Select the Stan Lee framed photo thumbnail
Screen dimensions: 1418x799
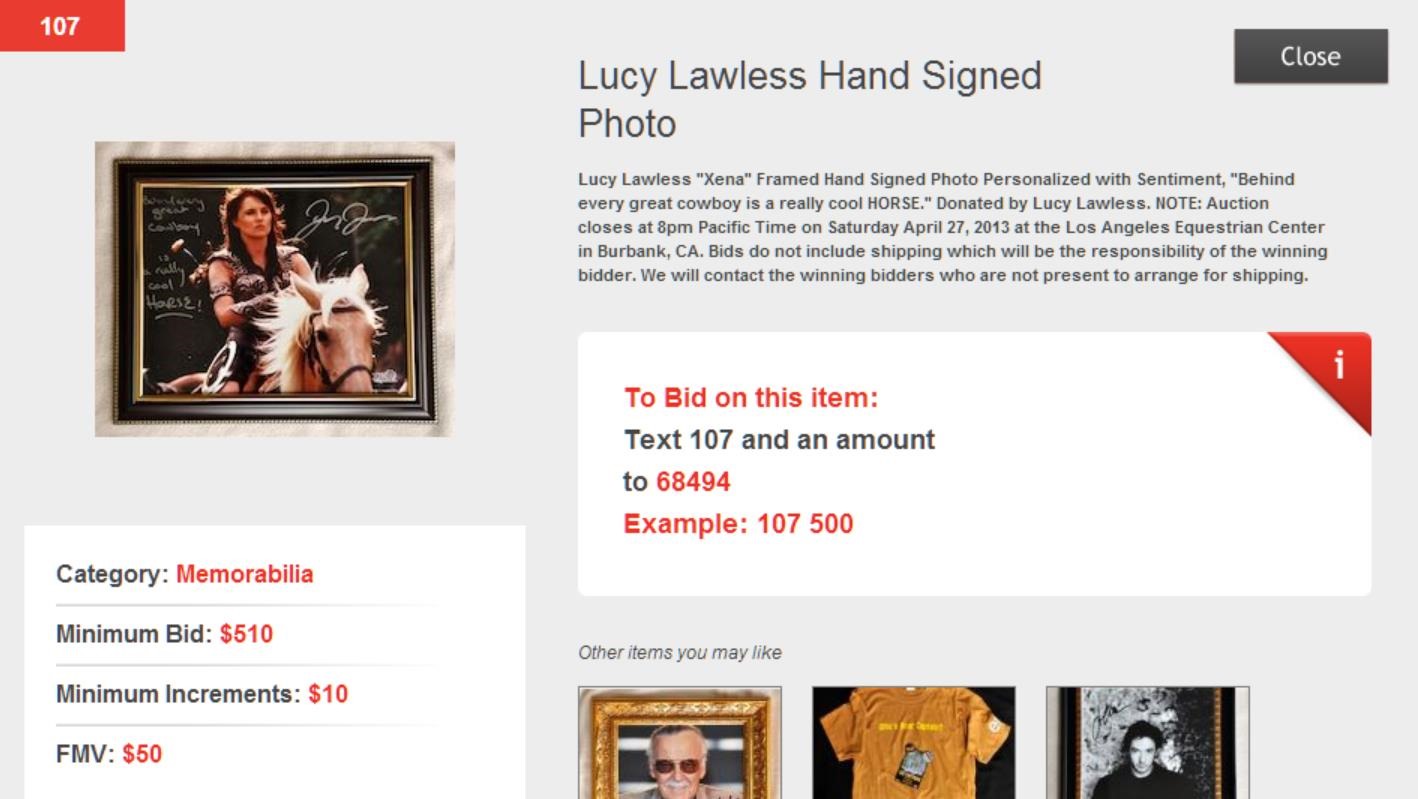click(680, 742)
